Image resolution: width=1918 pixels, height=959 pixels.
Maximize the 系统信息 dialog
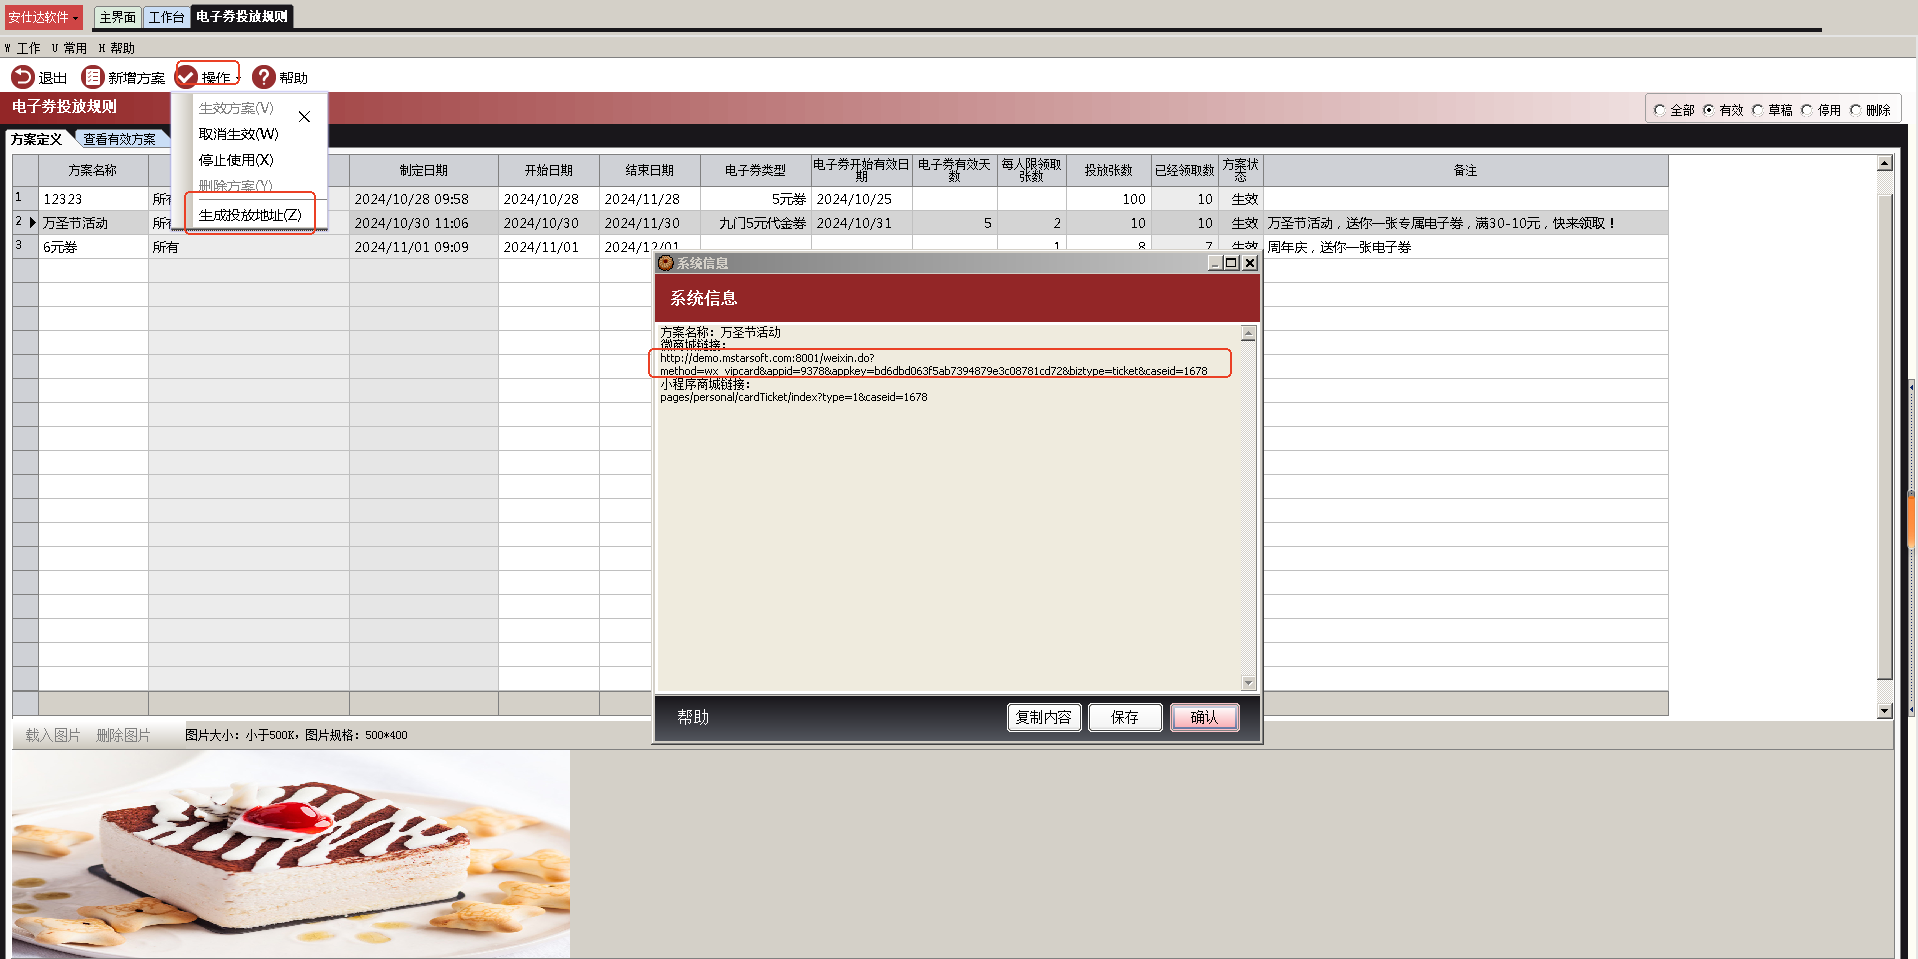[1232, 263]
